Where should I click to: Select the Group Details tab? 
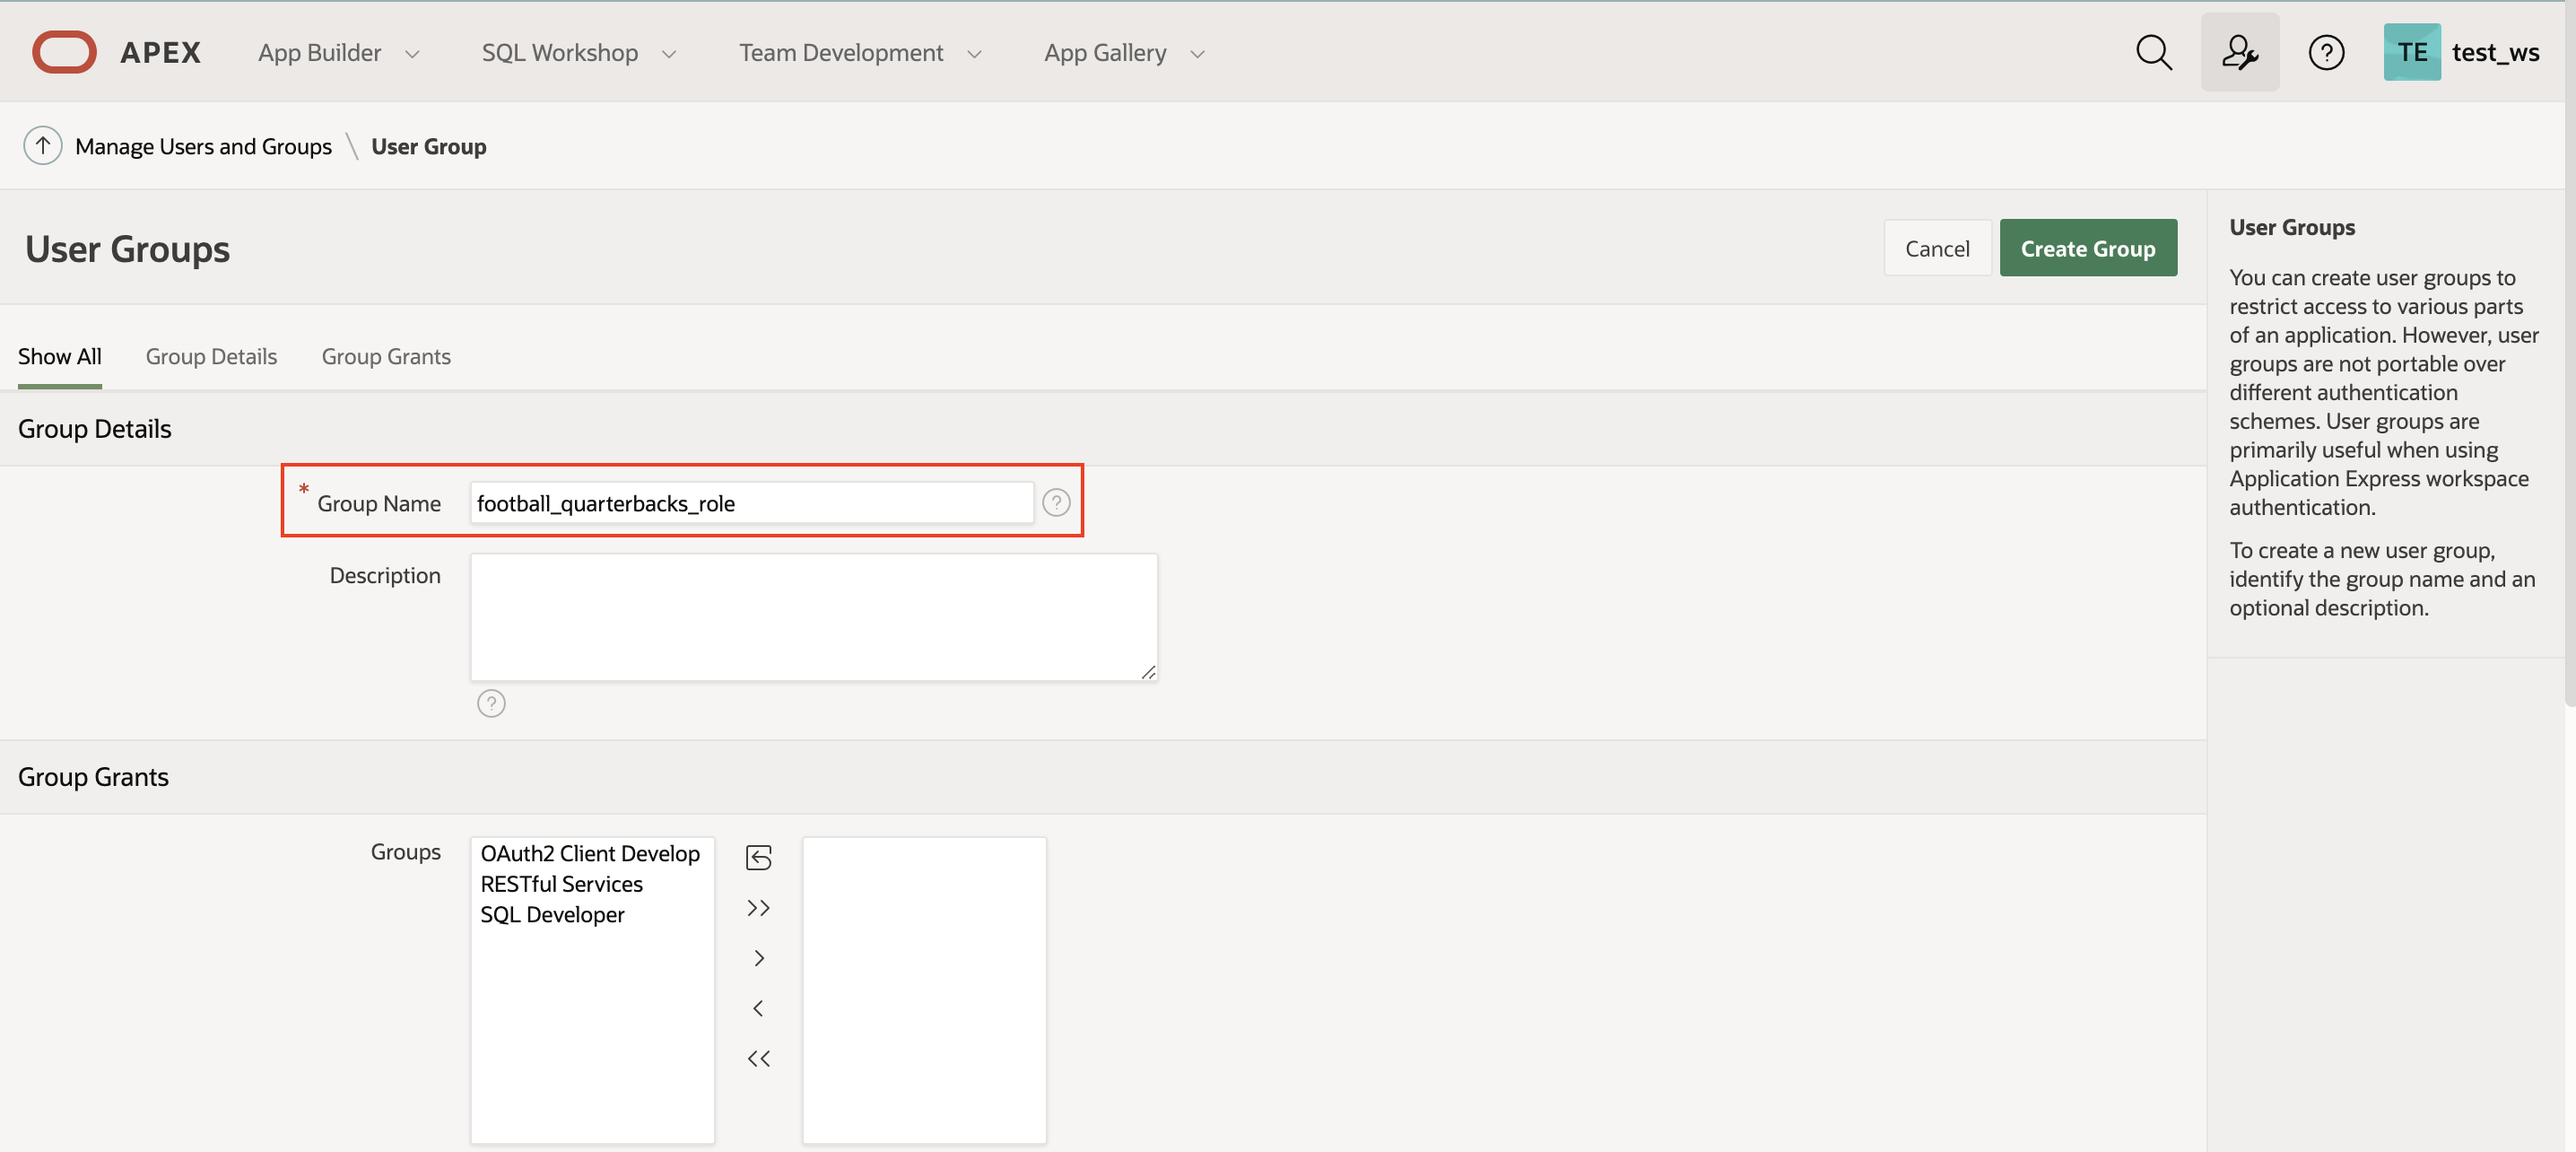click(211, 356)
